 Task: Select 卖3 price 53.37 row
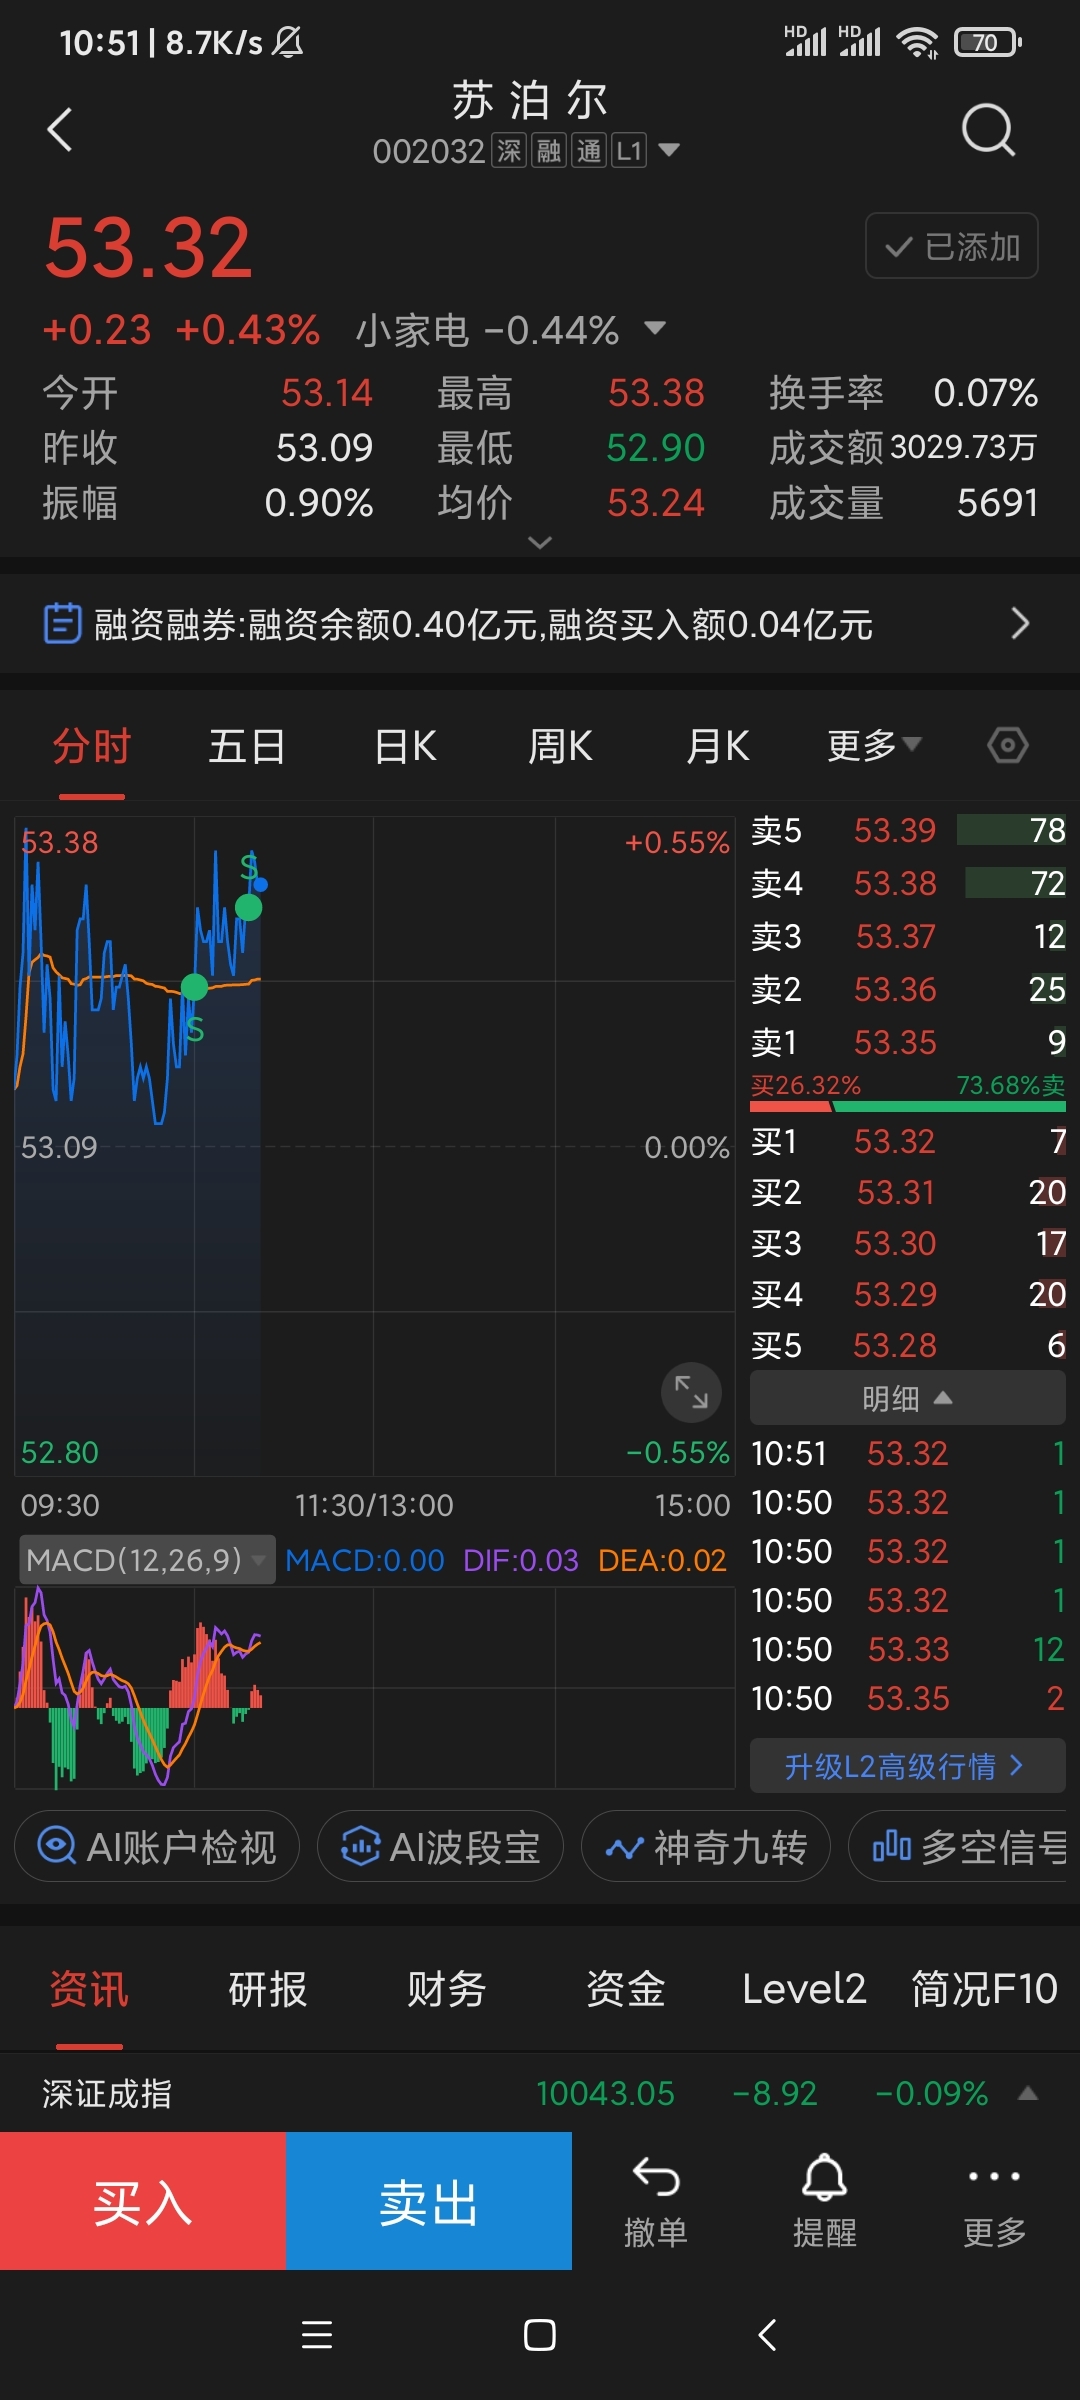pos(907,936)
